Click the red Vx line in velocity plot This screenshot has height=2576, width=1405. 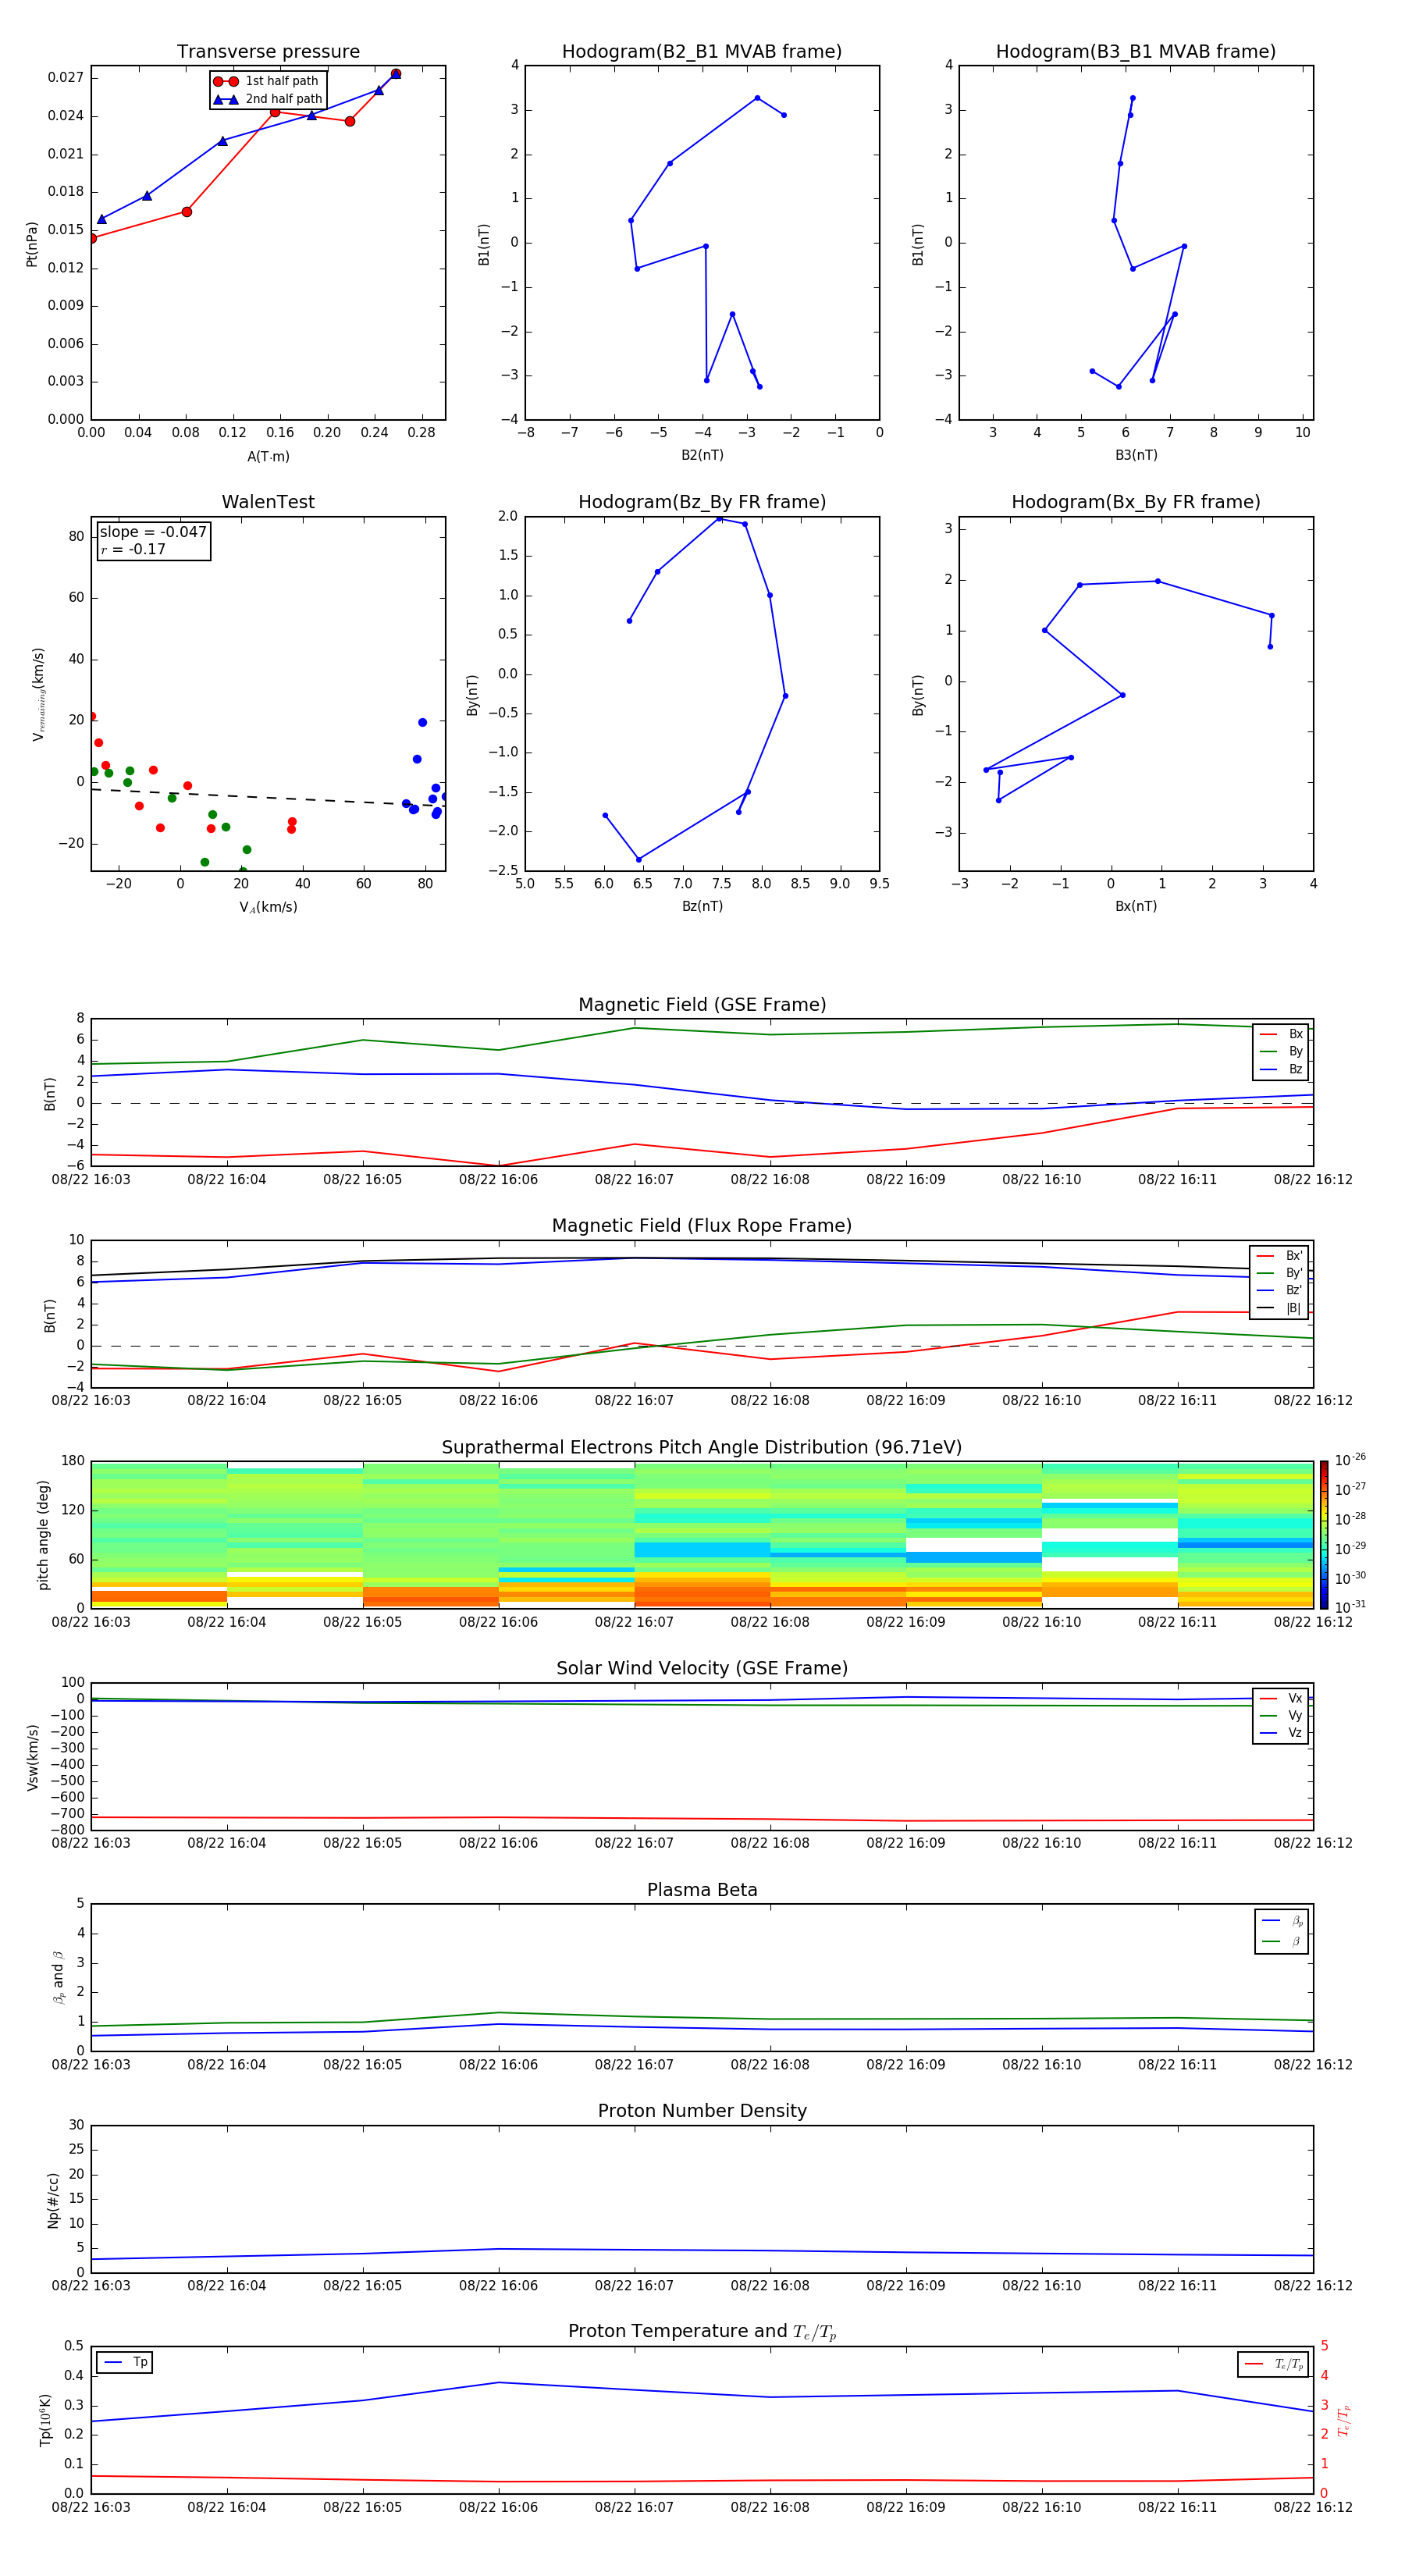[702, 1819]
